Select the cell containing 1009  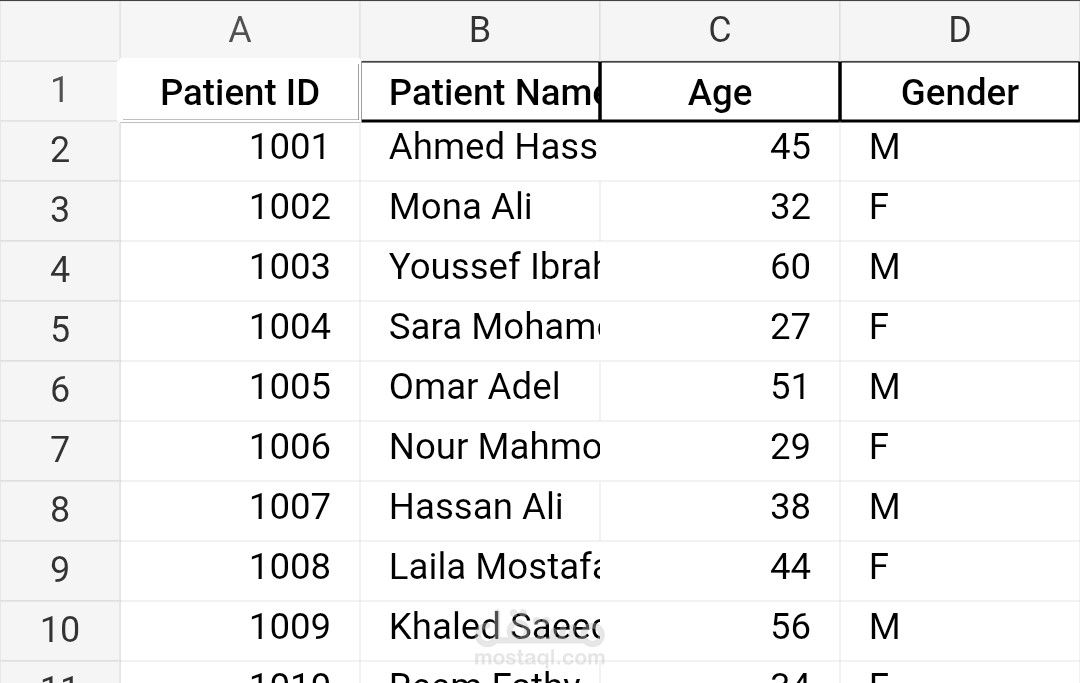tap(239, 627)
